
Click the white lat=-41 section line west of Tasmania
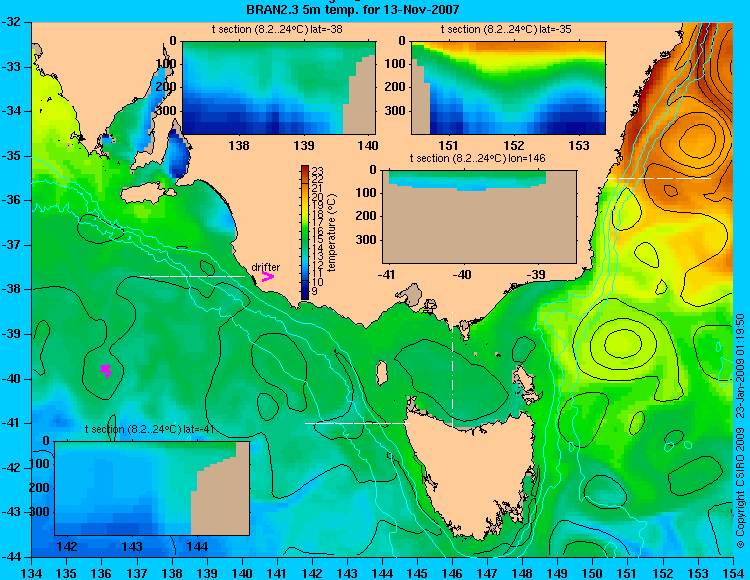(x=357, y=423)
